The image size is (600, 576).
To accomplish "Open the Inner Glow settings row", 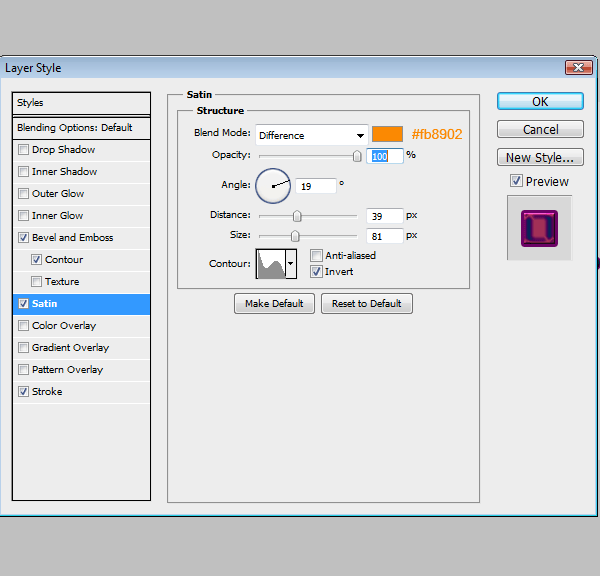I will coord(82,215).
